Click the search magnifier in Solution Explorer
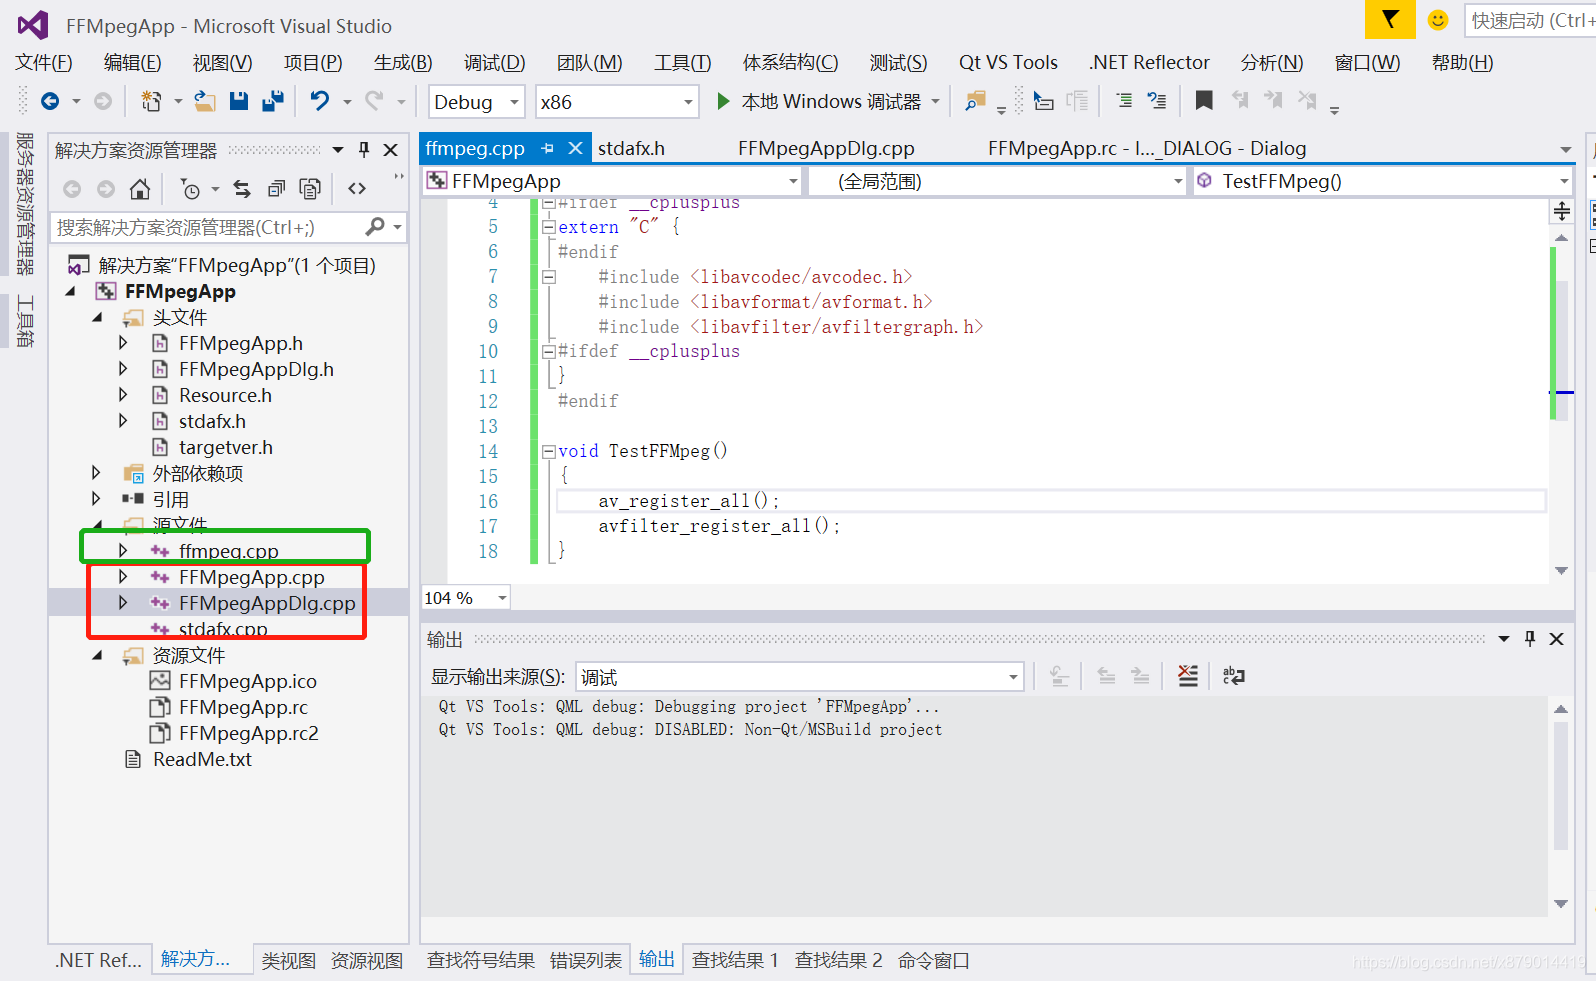The height and width of the screenshot is (981, 1596). click(x=375, y=227)
